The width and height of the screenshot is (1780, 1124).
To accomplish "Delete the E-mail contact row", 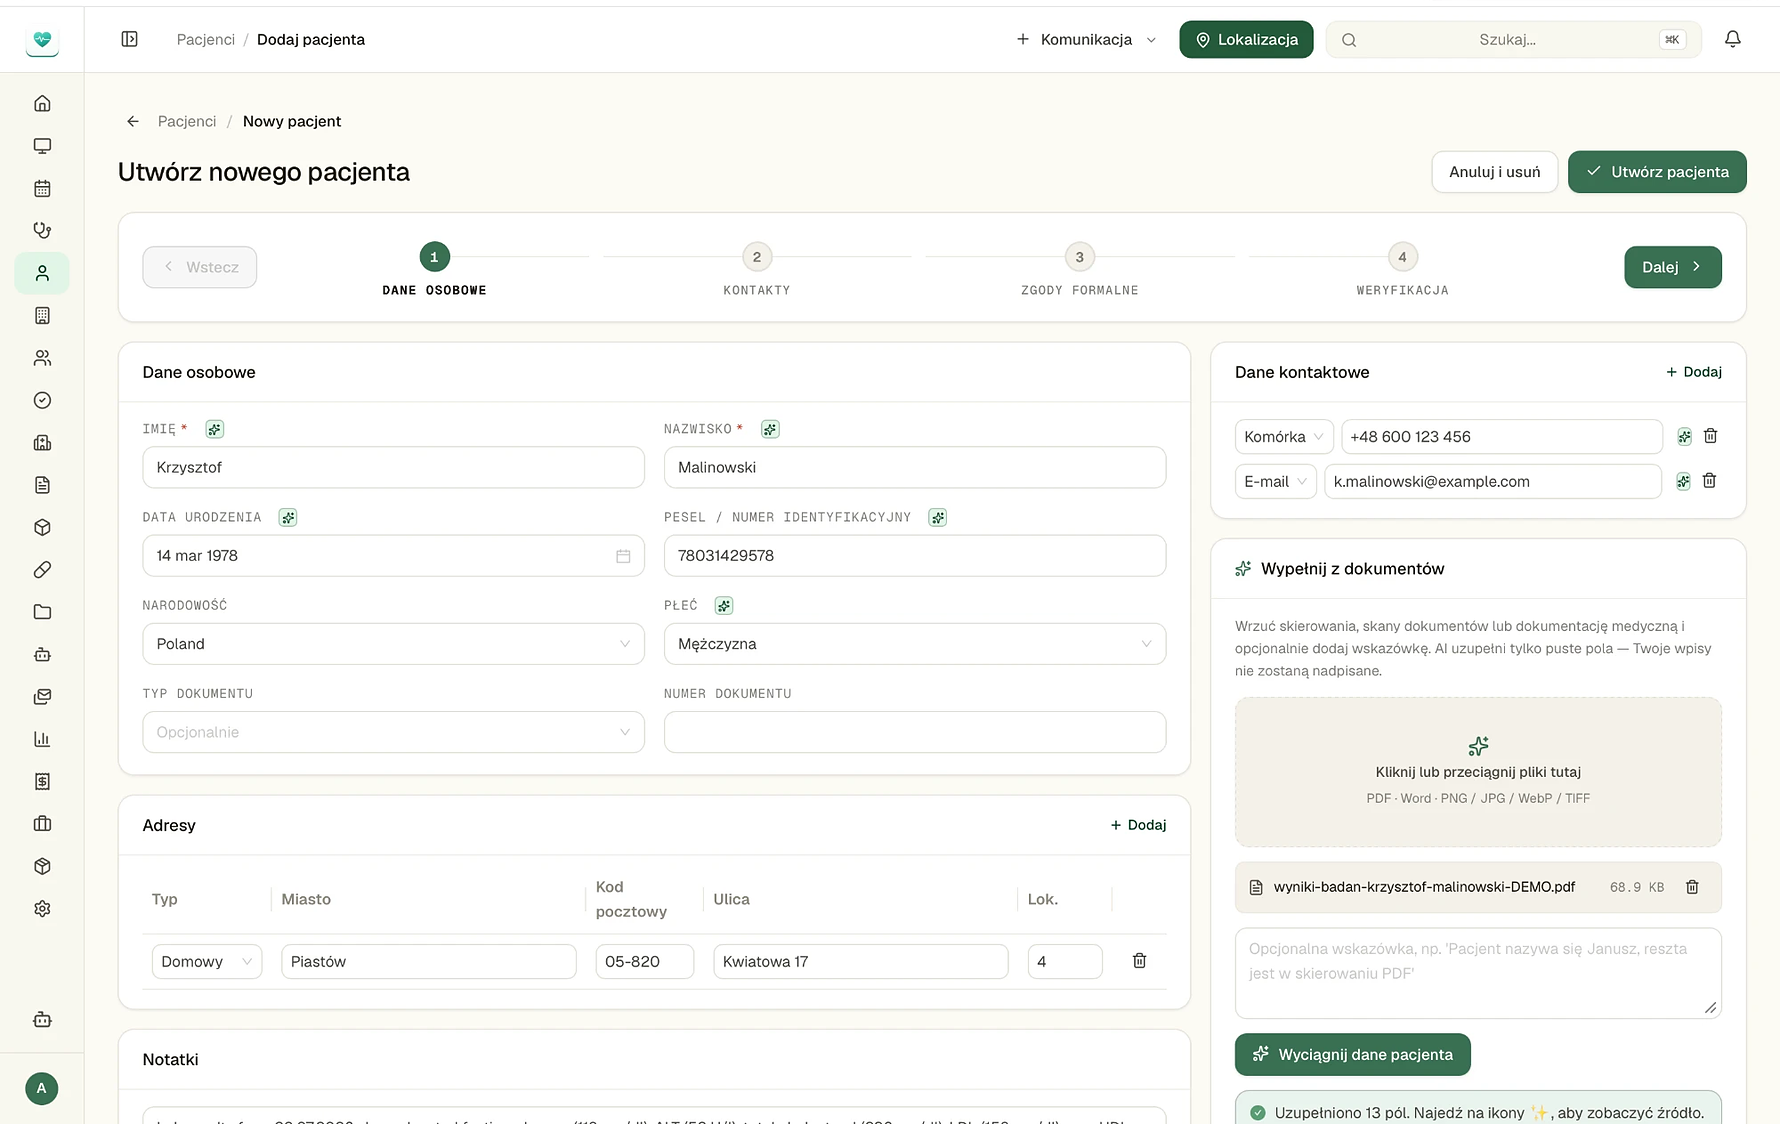I will [1710, 481].
